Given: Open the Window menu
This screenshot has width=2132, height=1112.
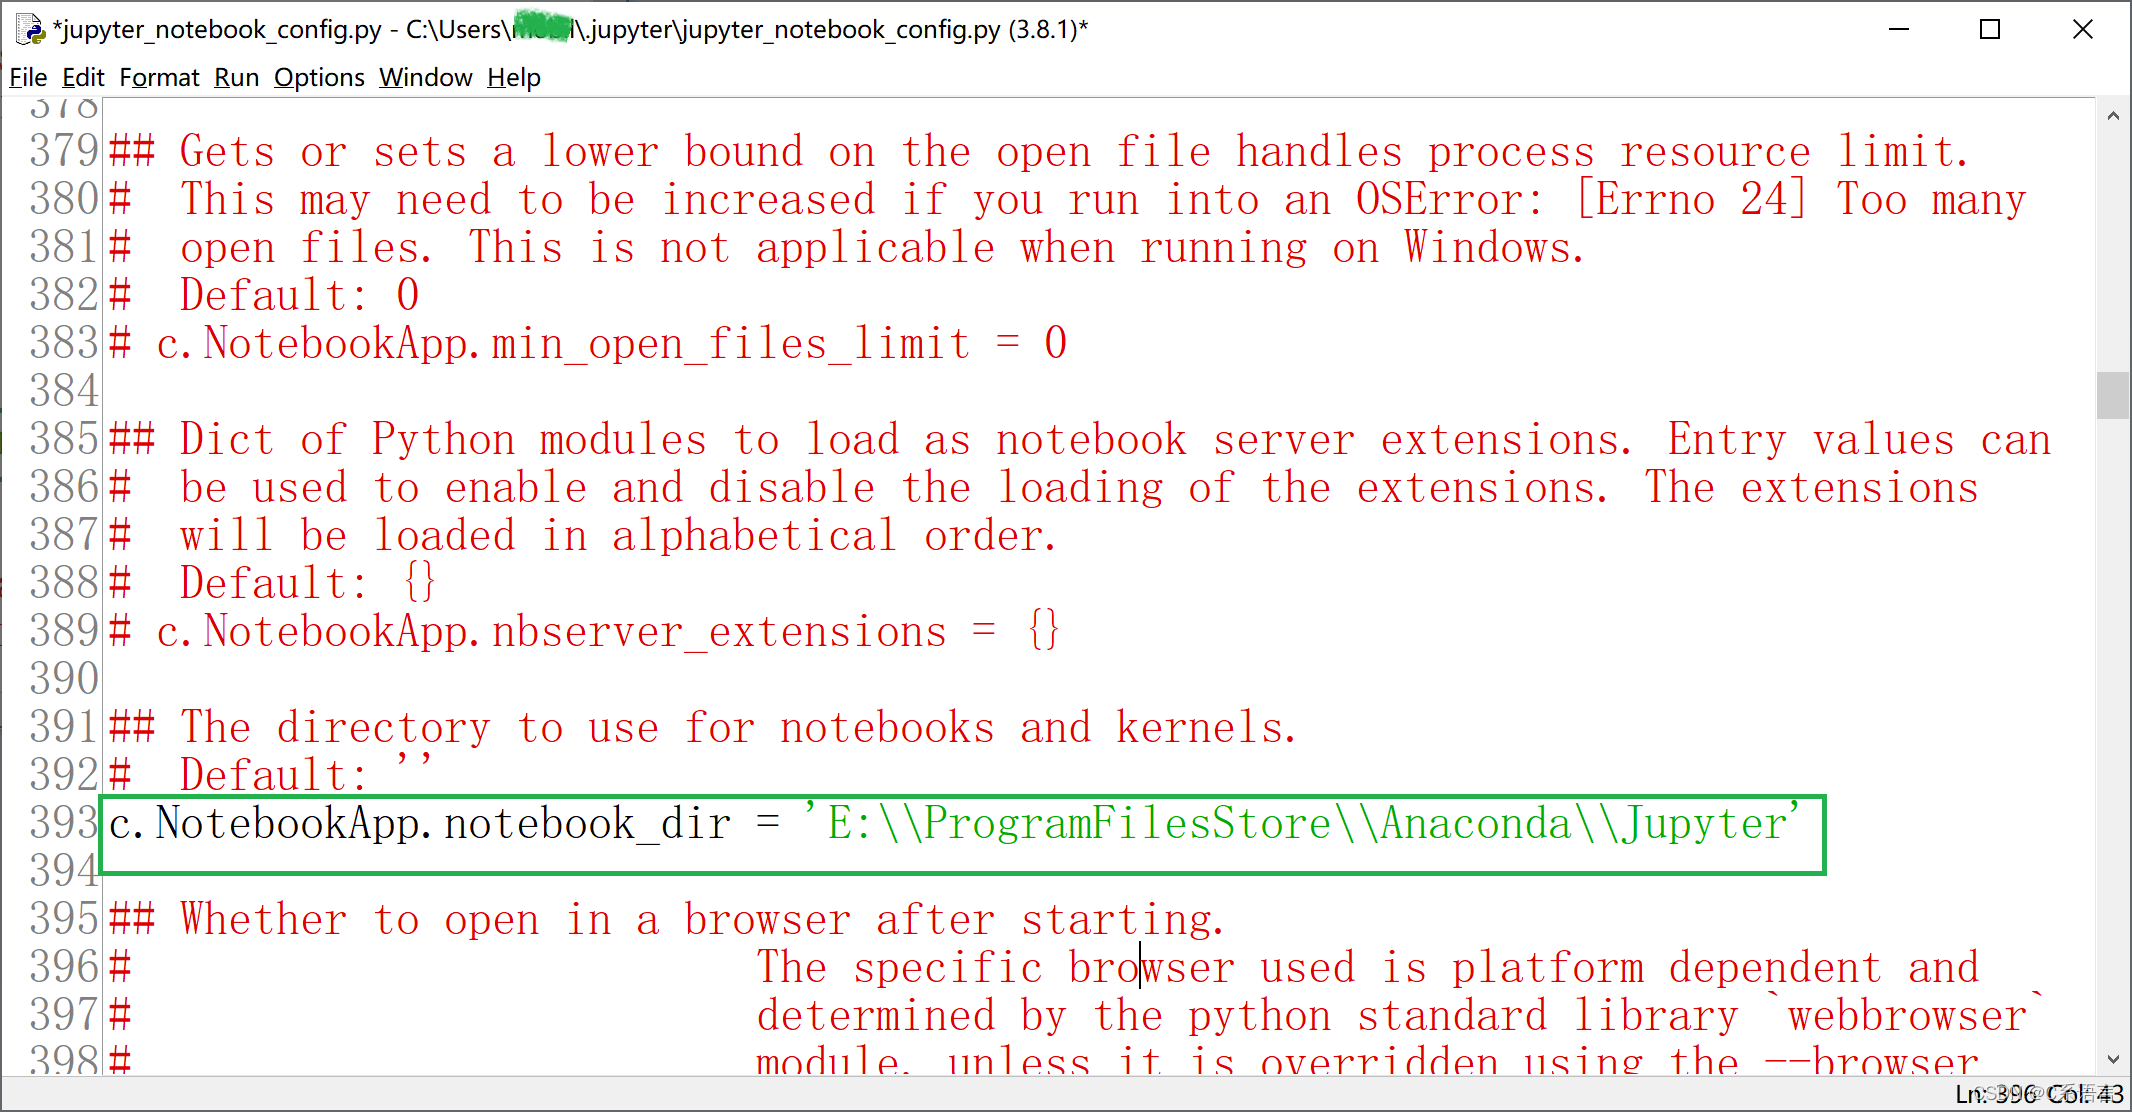Looking at the screenshot, I should point(426,76).
